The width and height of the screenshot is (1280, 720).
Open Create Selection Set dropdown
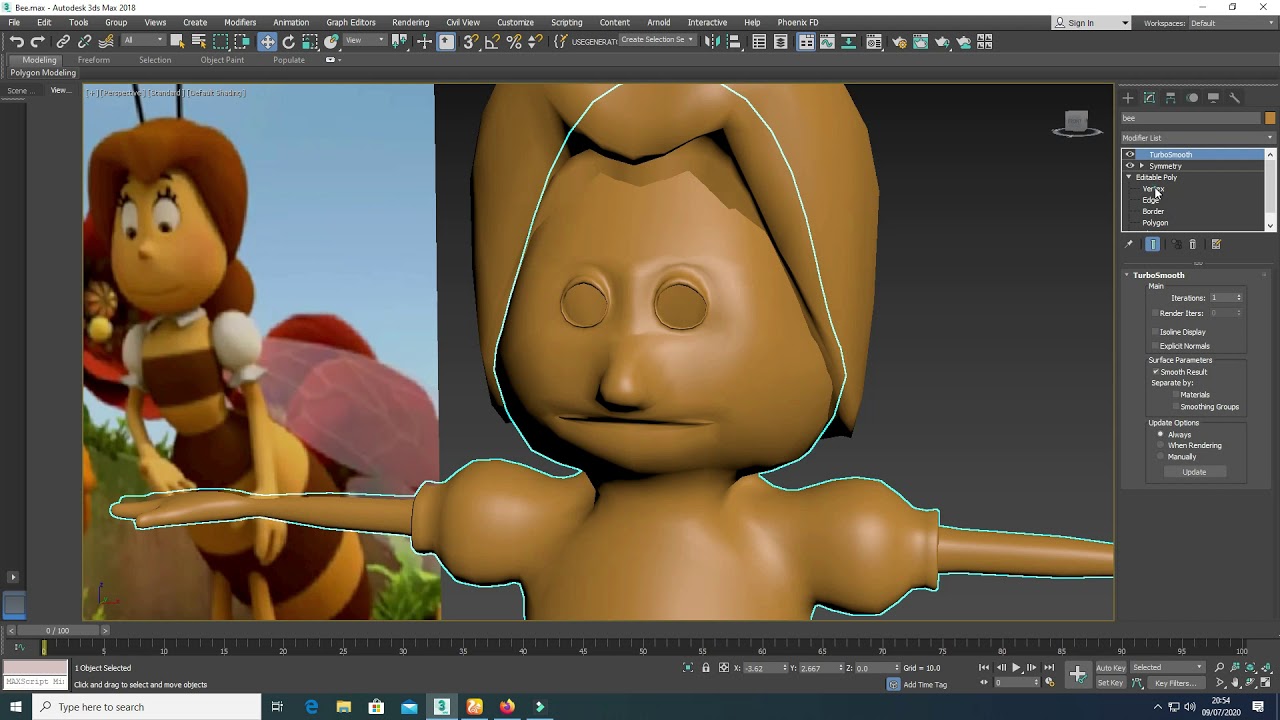pyautogui.click(x=657, y=40)
